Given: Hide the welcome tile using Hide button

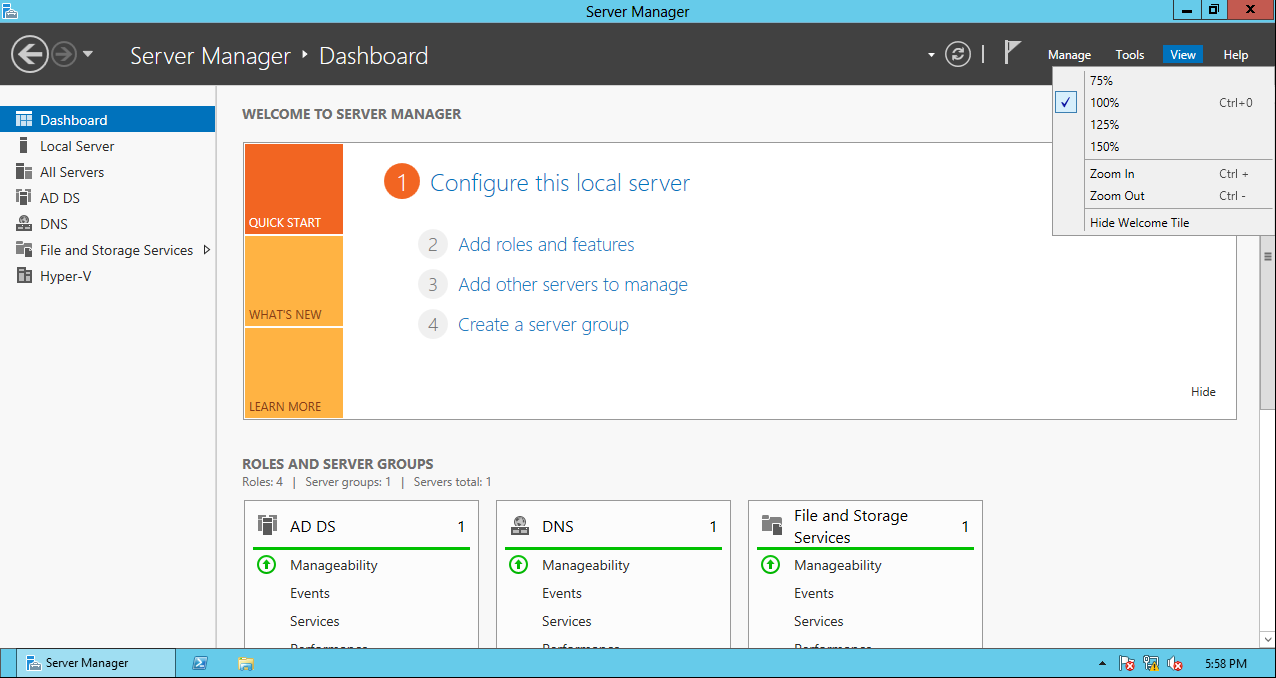Looking at the screenshot, I should (x=1203, y=391).
